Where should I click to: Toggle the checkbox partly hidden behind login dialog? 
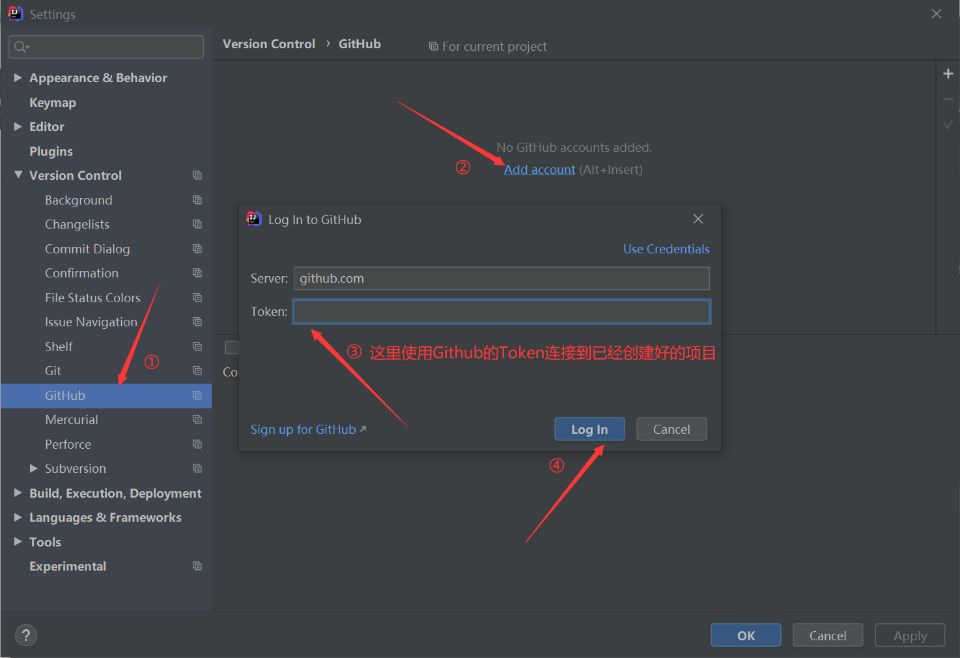[231, 347]
